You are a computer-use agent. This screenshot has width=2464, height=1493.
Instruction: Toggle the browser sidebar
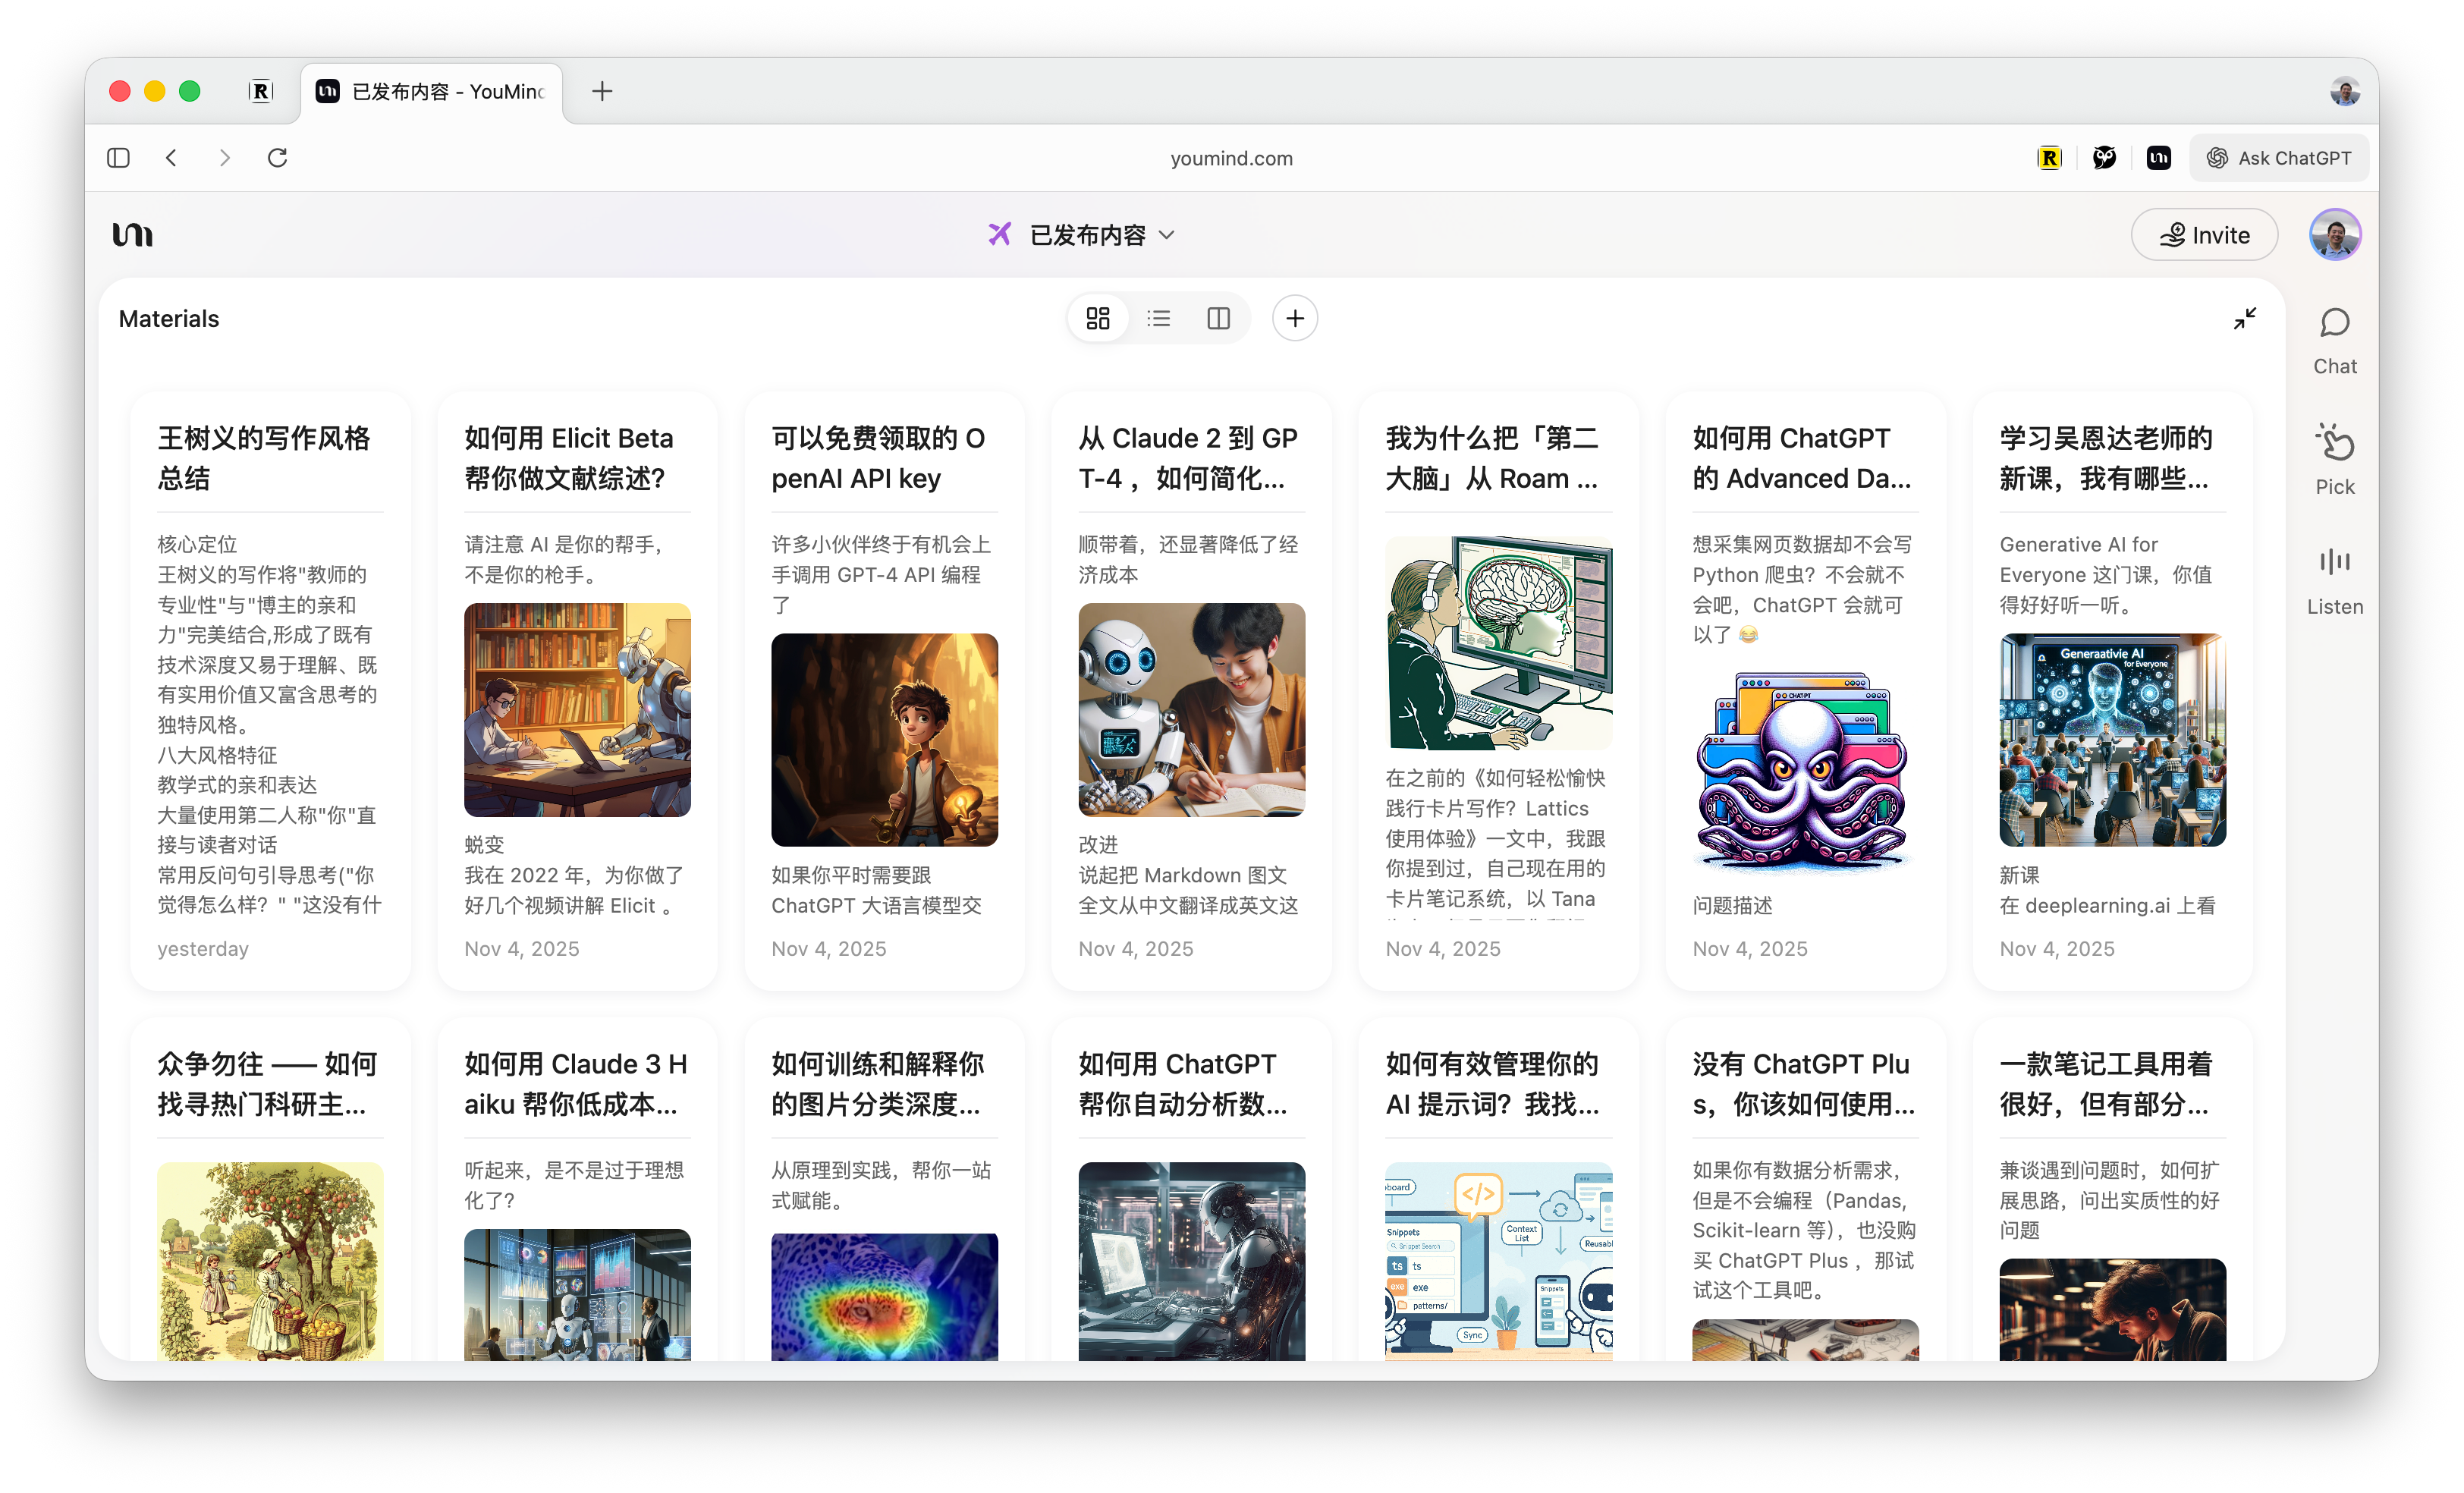coord(118,158)
